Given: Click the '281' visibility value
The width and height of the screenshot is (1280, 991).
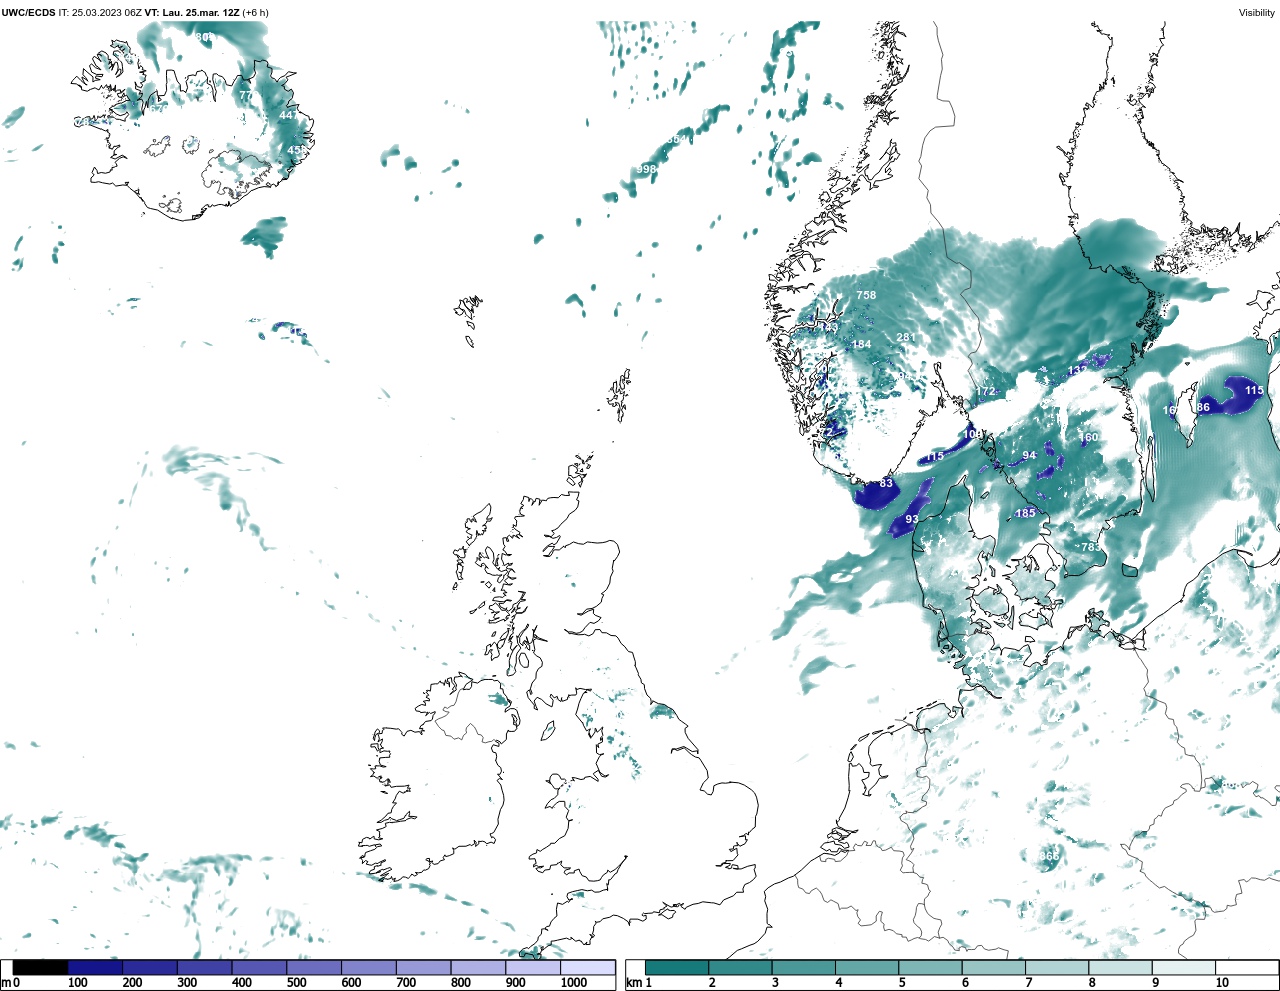Looking at the screenshot, I should pyautogui.click(x=906, y=337).
